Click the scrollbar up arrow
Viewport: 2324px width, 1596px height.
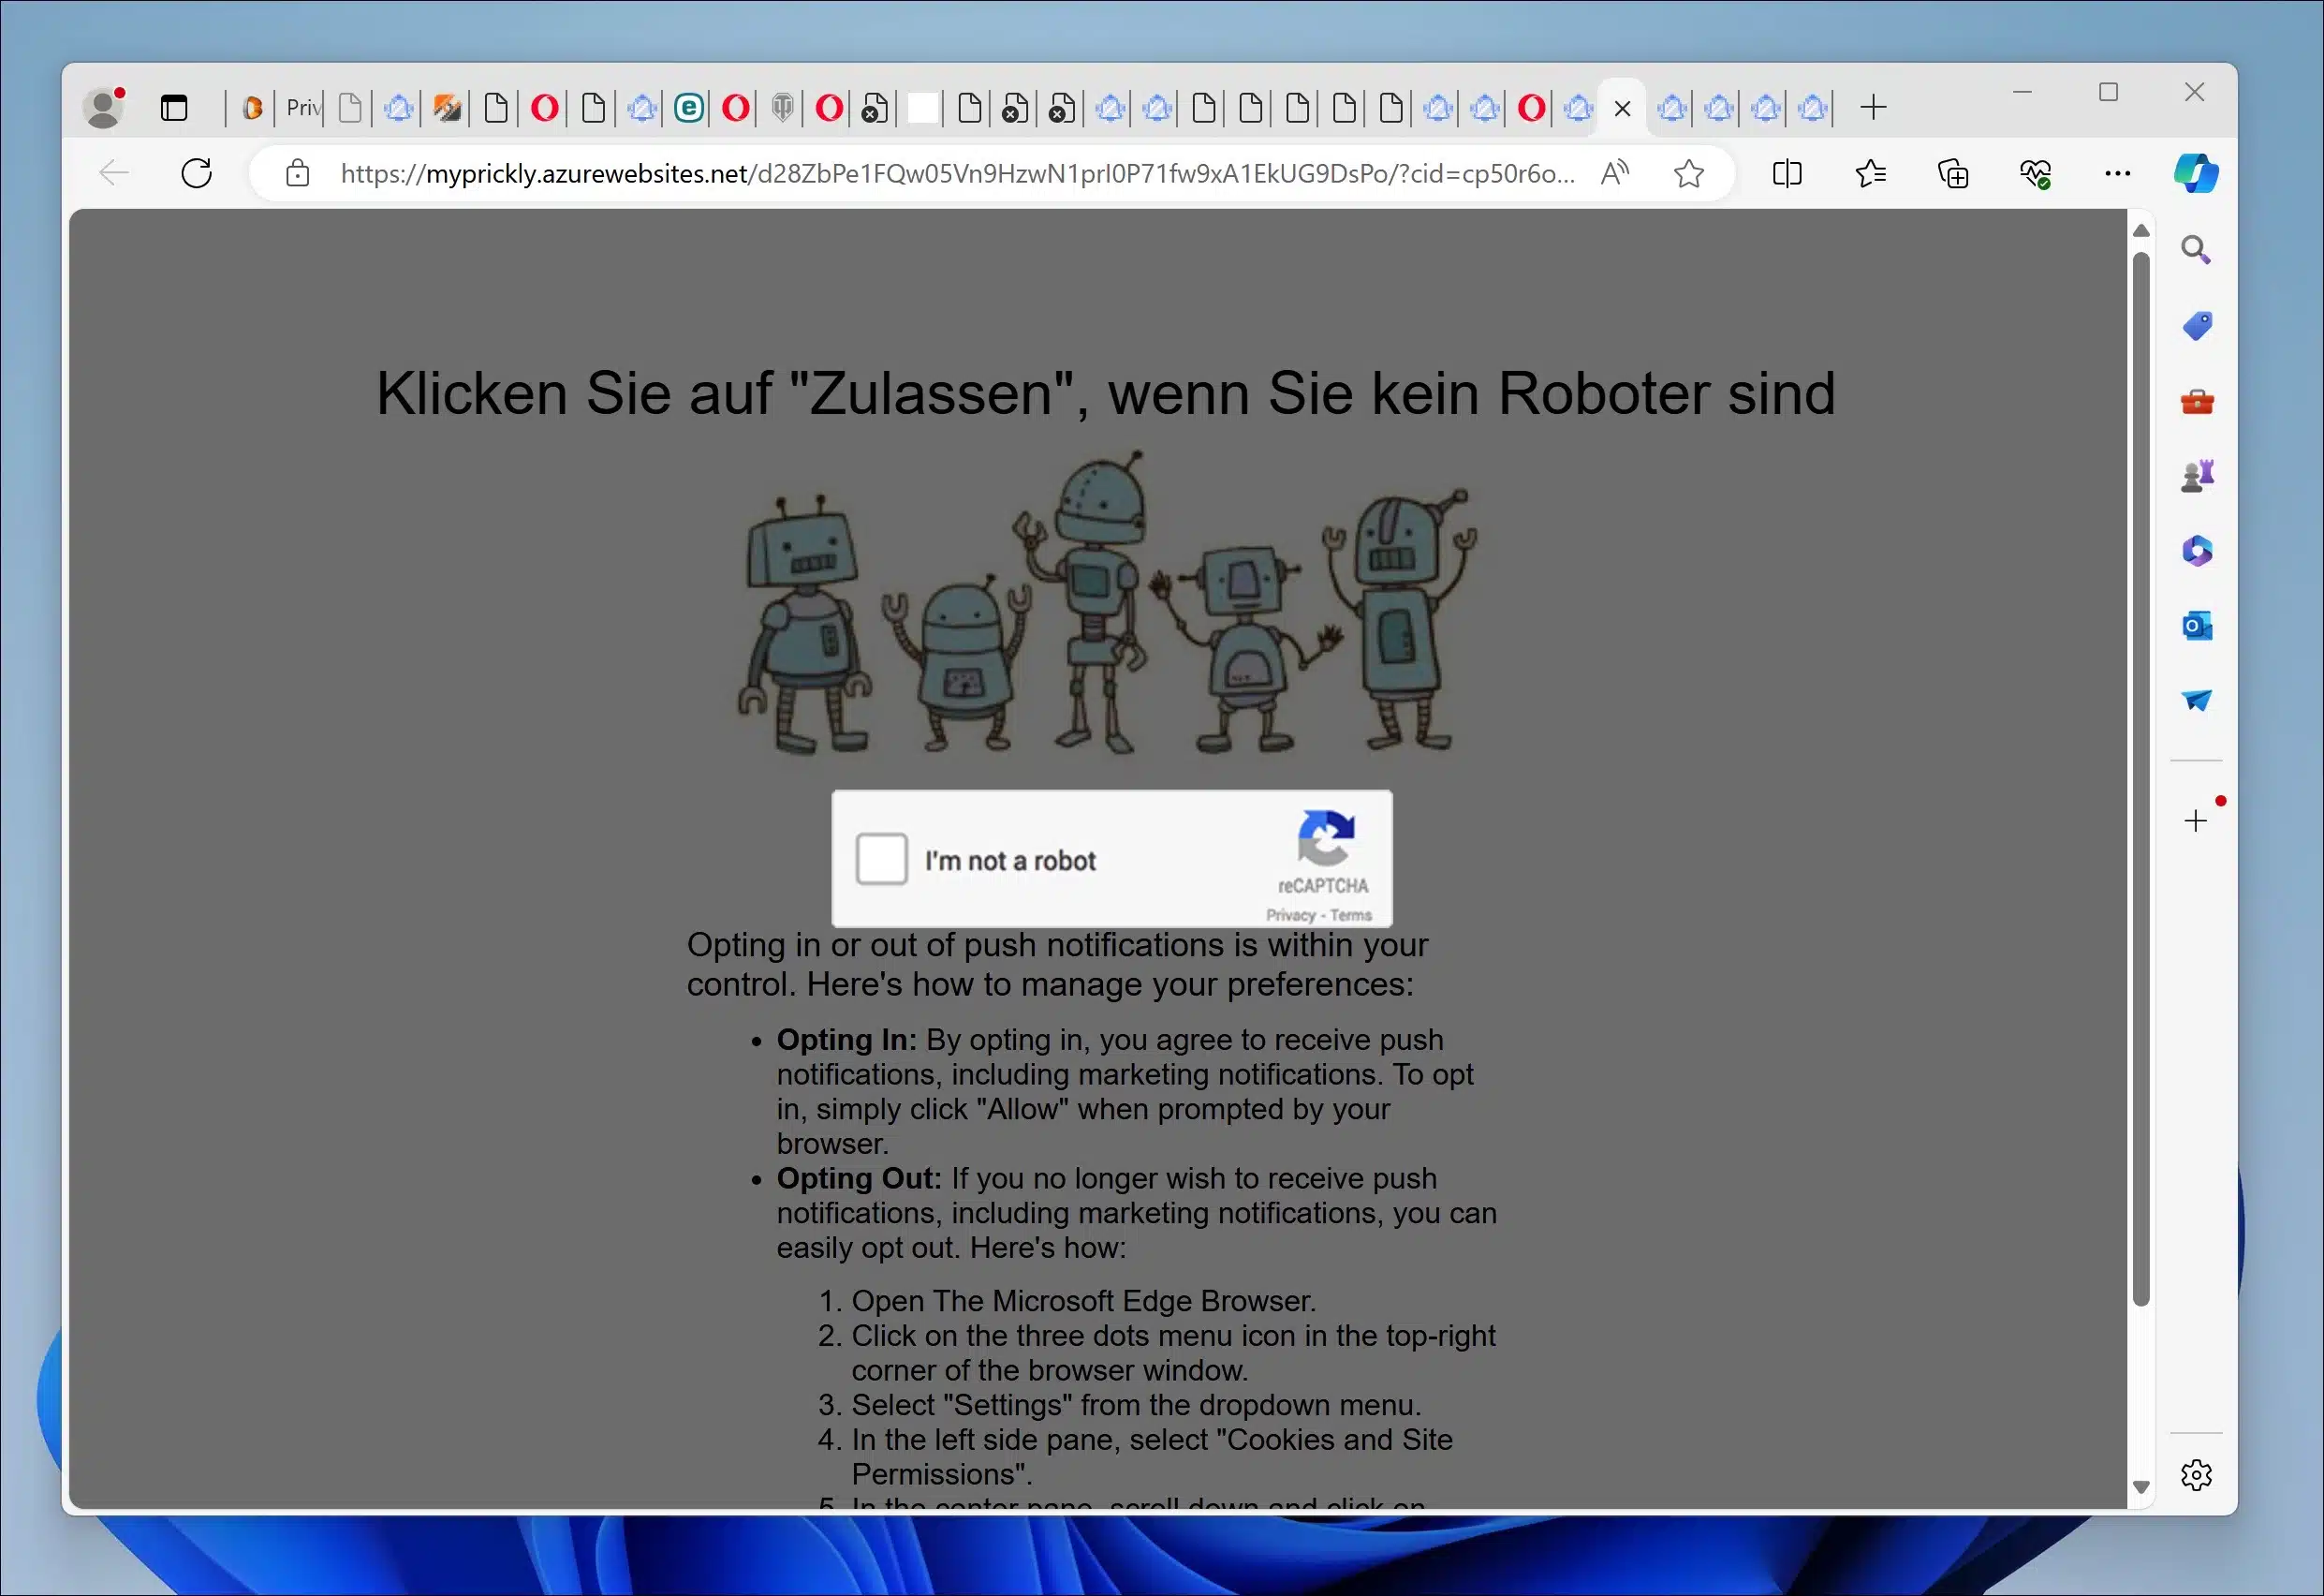tap(2141, 231)
